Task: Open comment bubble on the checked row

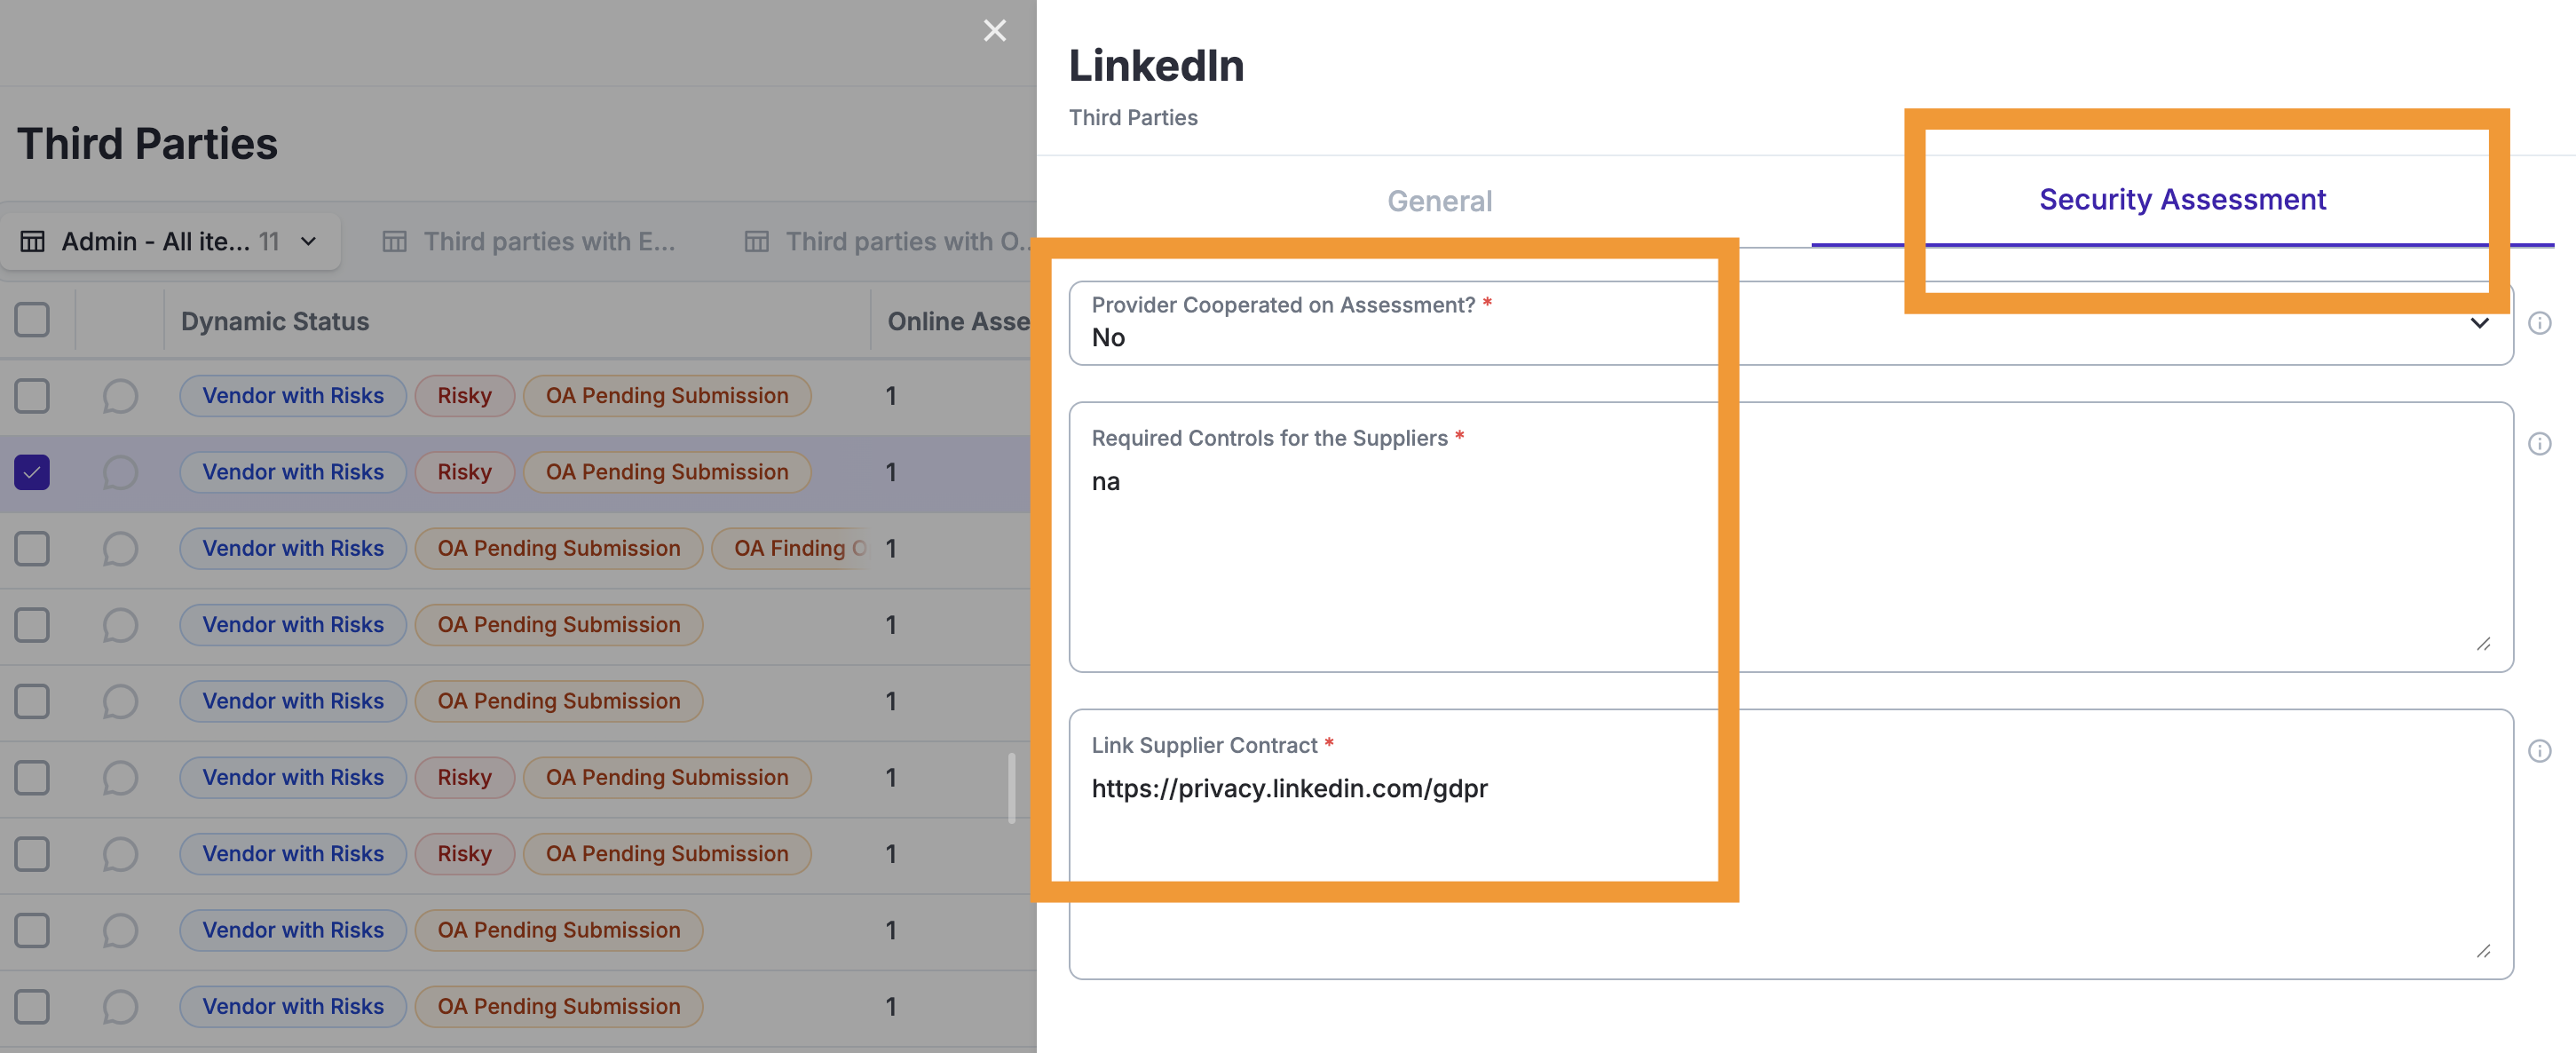Action: [120, 472]
